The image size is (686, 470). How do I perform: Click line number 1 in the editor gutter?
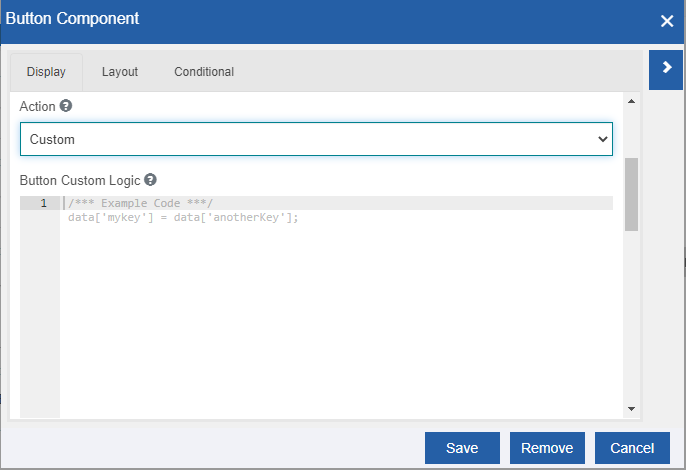(43, 203)
